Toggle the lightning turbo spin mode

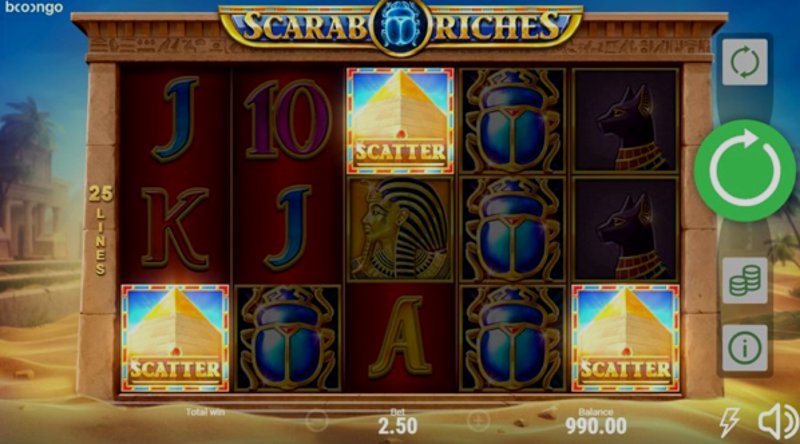[730, 422]
